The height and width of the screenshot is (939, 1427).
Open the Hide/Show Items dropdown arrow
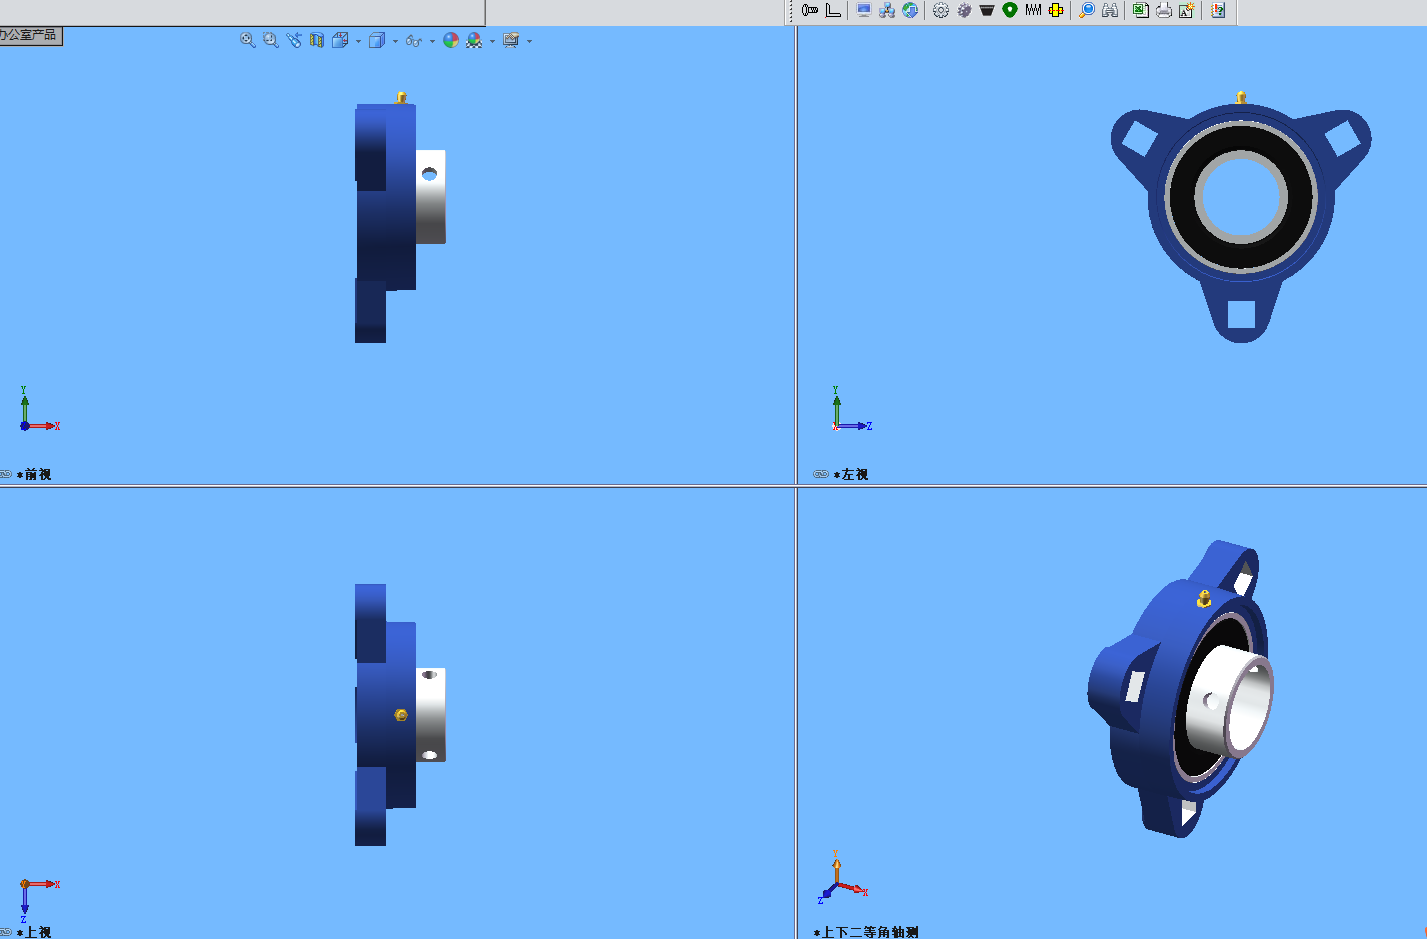432,41
